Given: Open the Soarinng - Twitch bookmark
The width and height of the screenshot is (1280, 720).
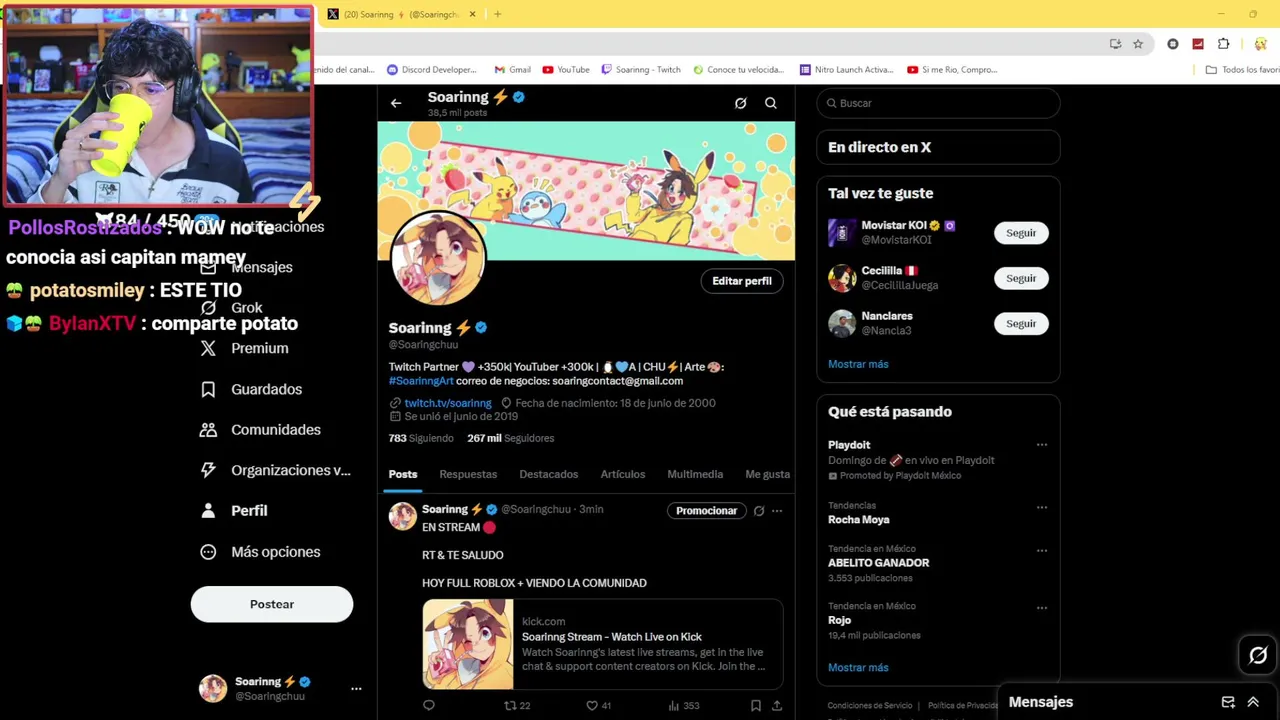Looking at the screenshot, I should 641,70.
